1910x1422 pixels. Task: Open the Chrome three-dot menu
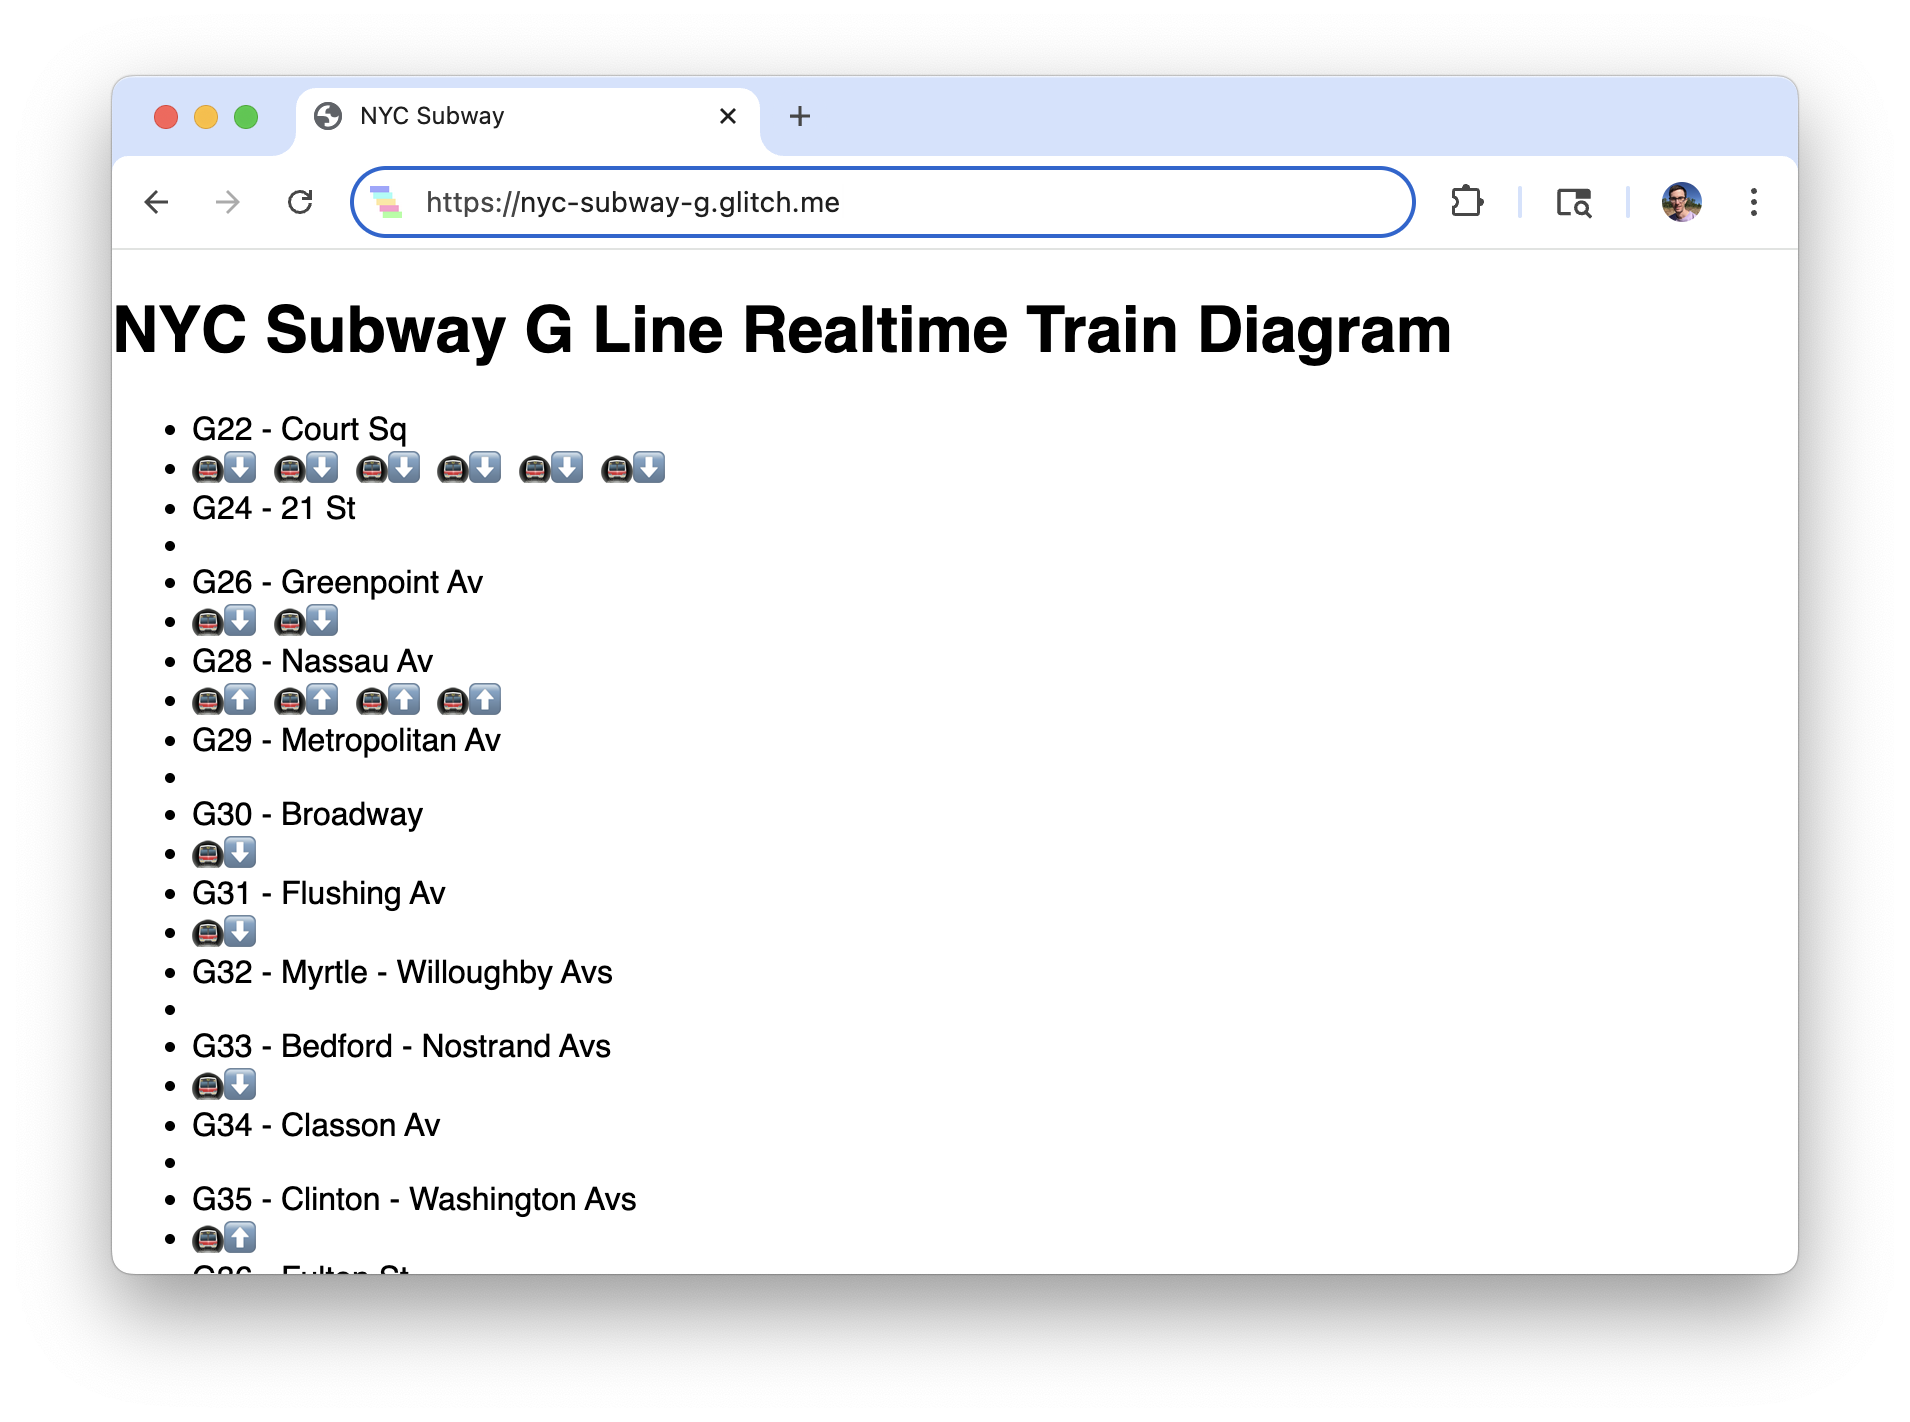click(x=1753, y=202)
